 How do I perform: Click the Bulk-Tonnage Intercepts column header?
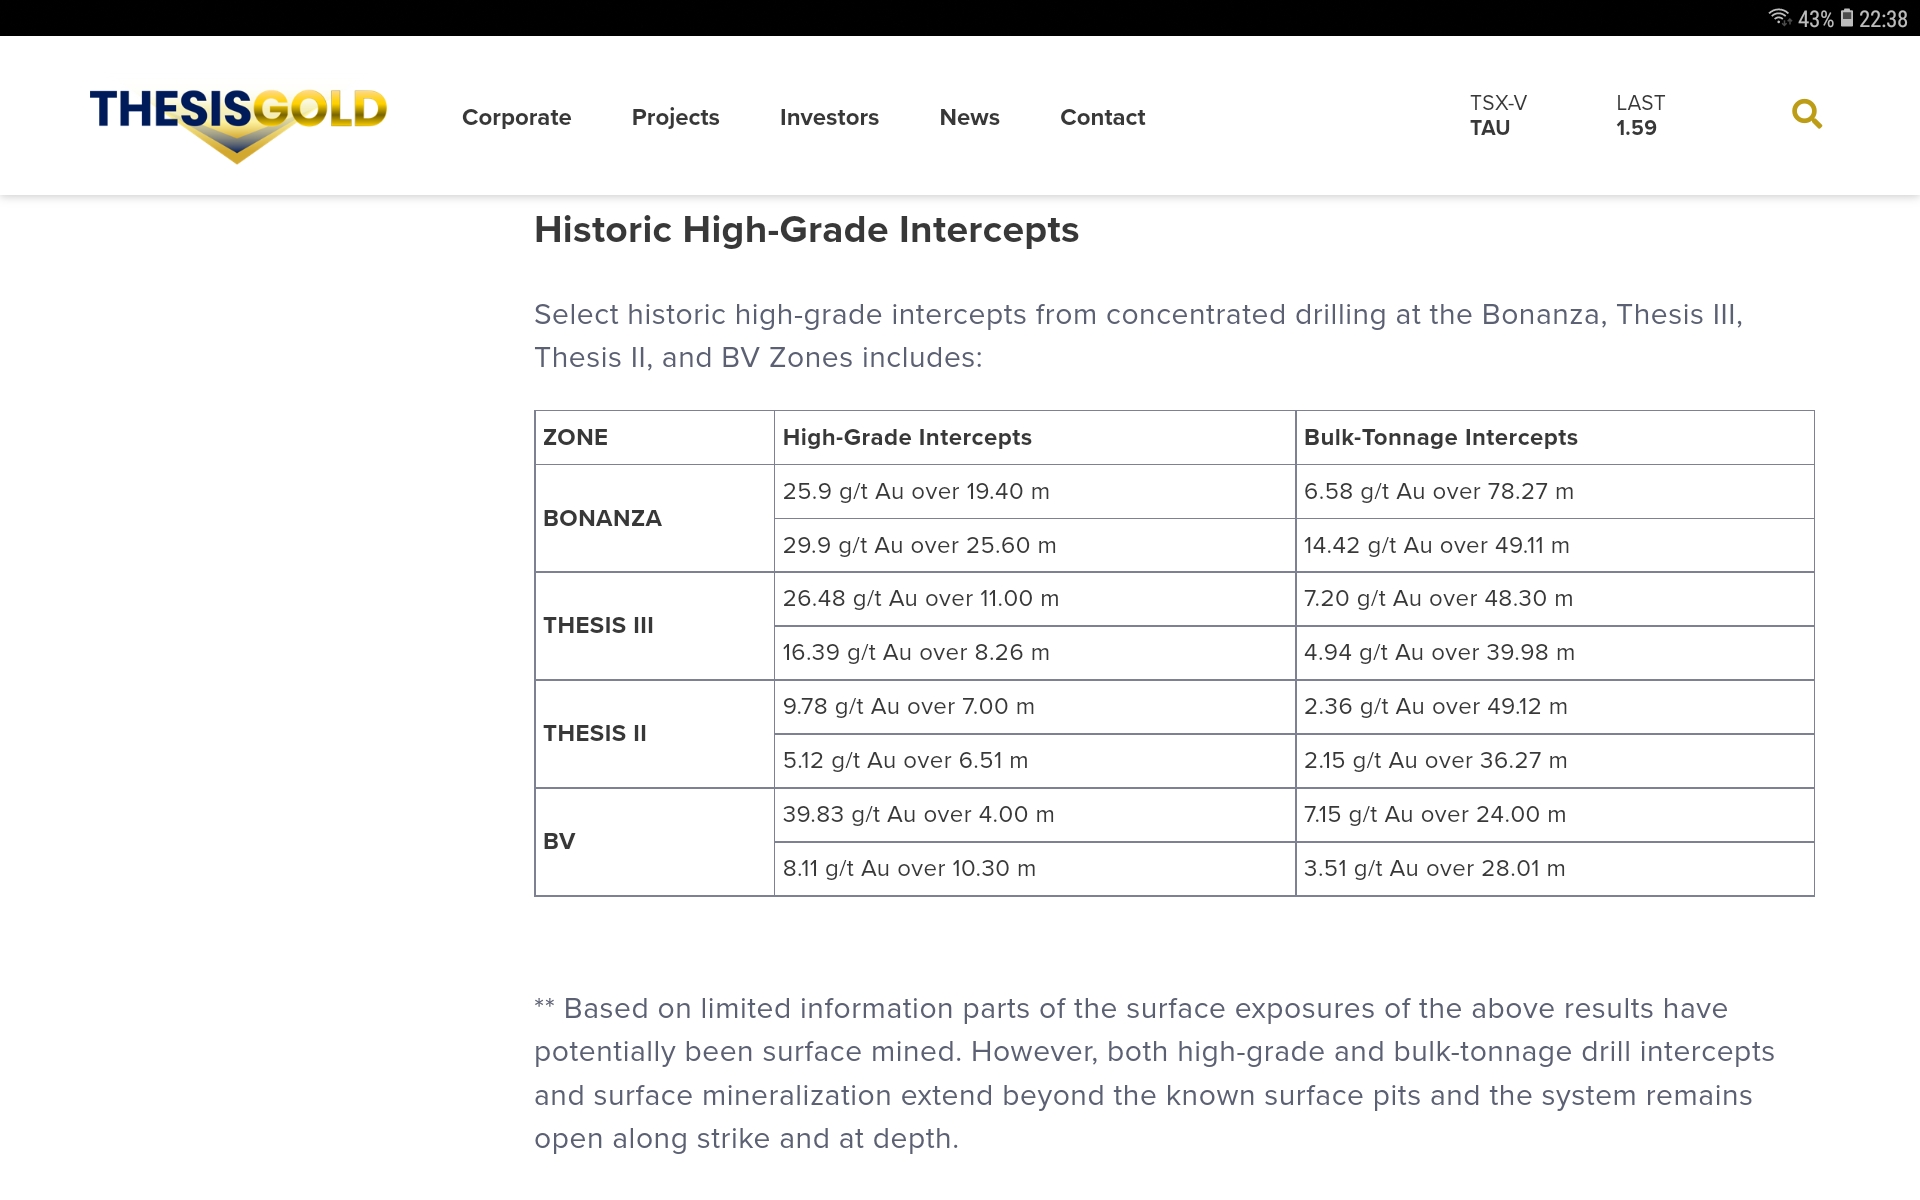pyautogui.click(x=1440, y=437)
